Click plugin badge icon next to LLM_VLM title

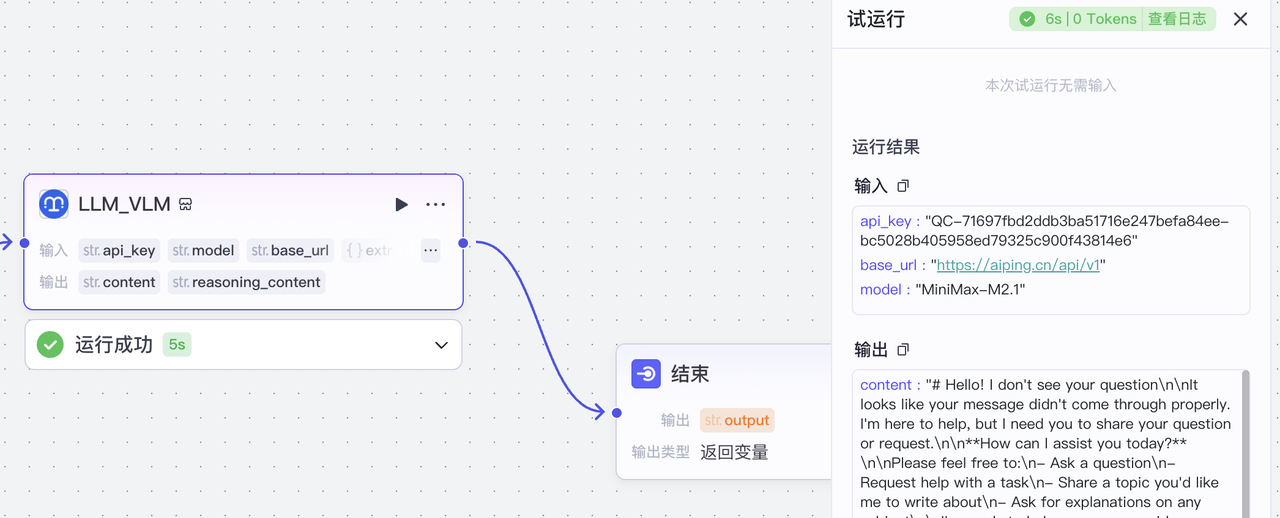185,205
